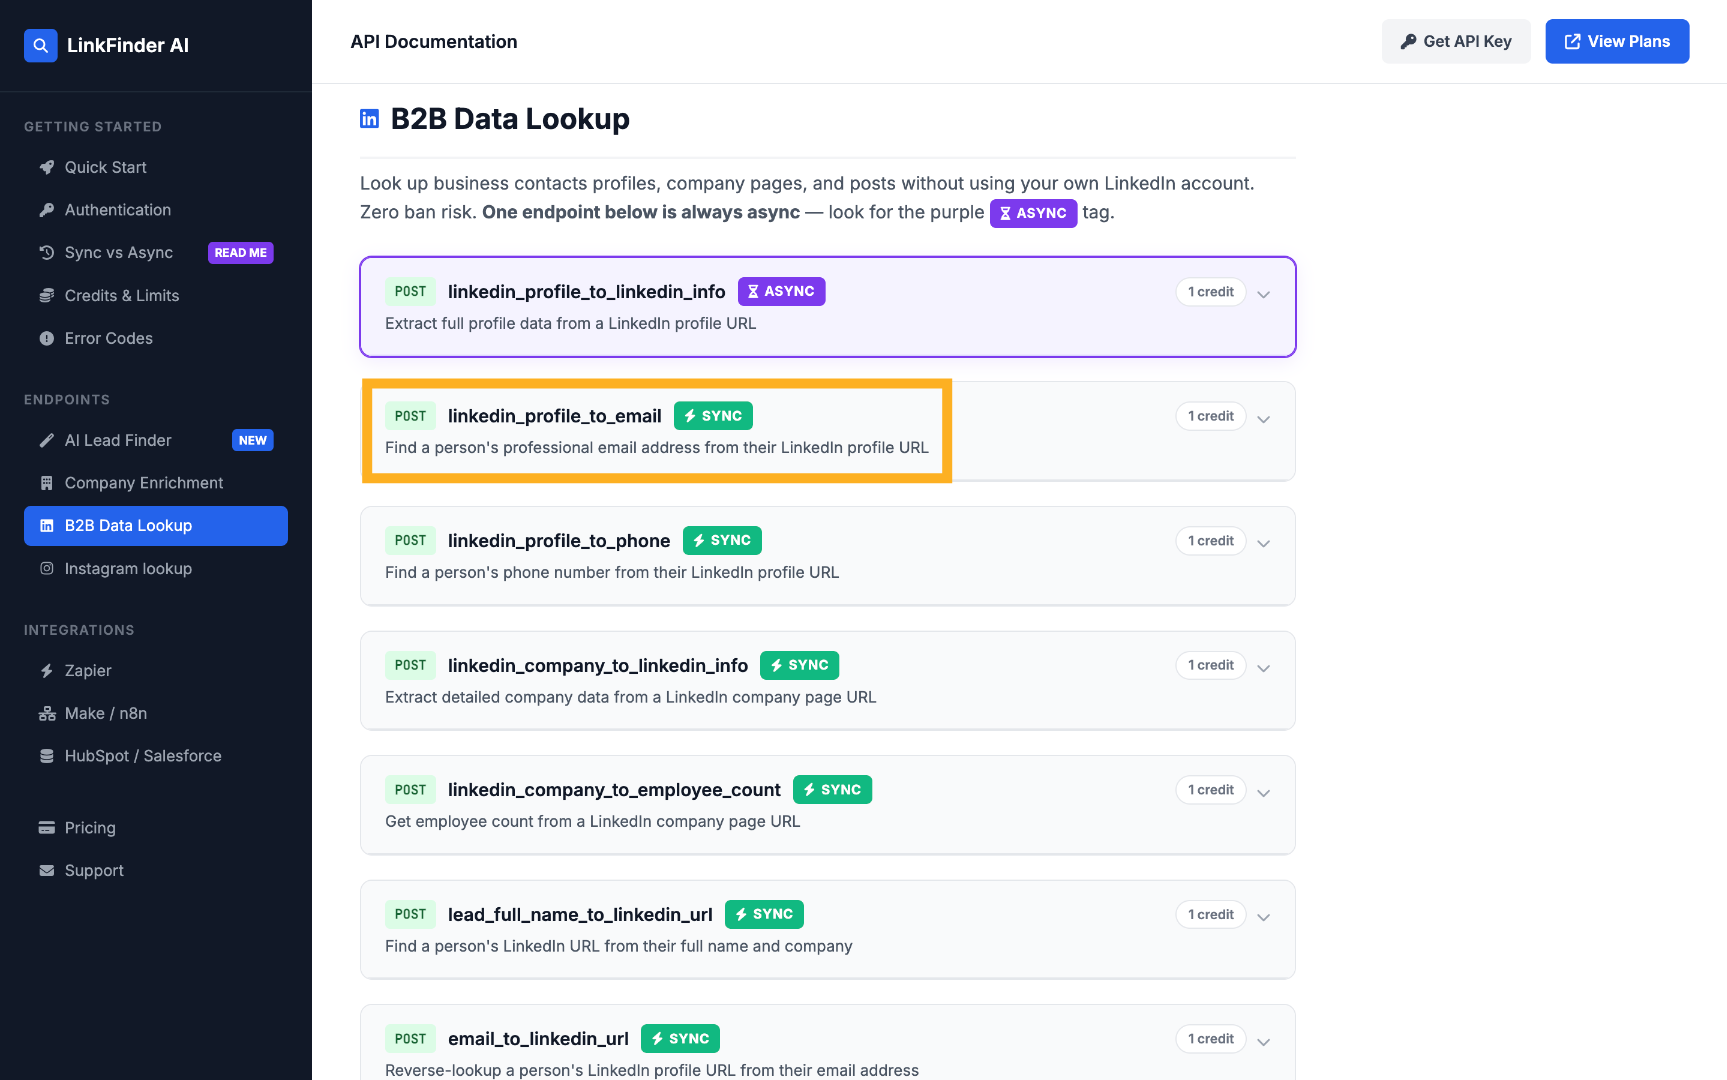This screenshot has height=1080, width=1727.
Task: Click the SYNC tag on linkedin_company_to_linkedin_info
Action: click(800, 665)
